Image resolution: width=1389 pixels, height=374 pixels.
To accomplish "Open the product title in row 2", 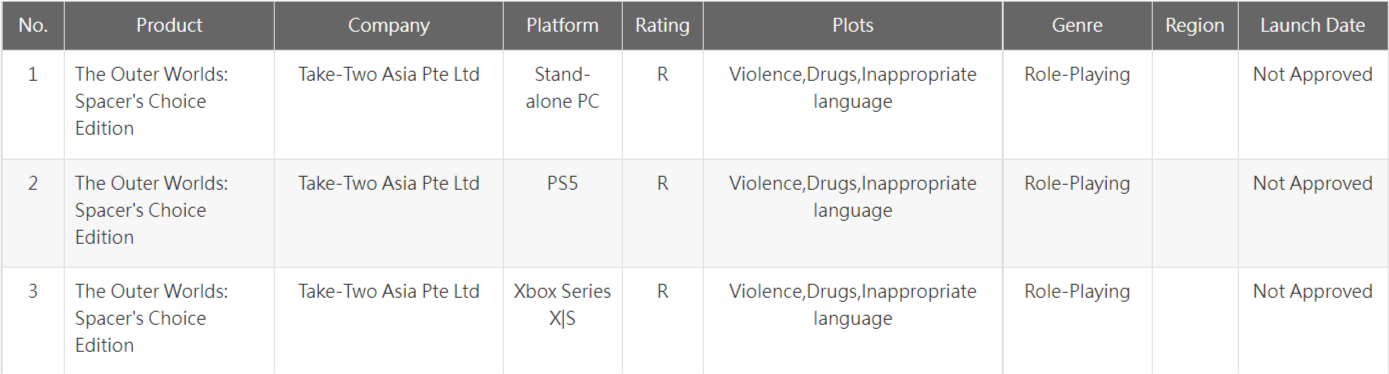I will coord(151,210).
